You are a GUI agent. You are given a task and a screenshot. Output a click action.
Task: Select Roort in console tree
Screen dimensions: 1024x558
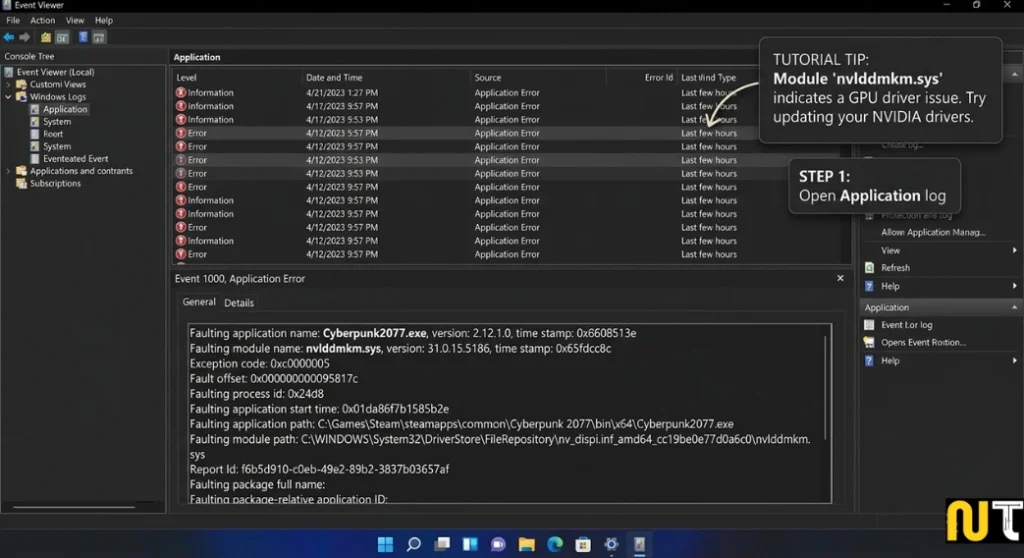click(53, 134)
